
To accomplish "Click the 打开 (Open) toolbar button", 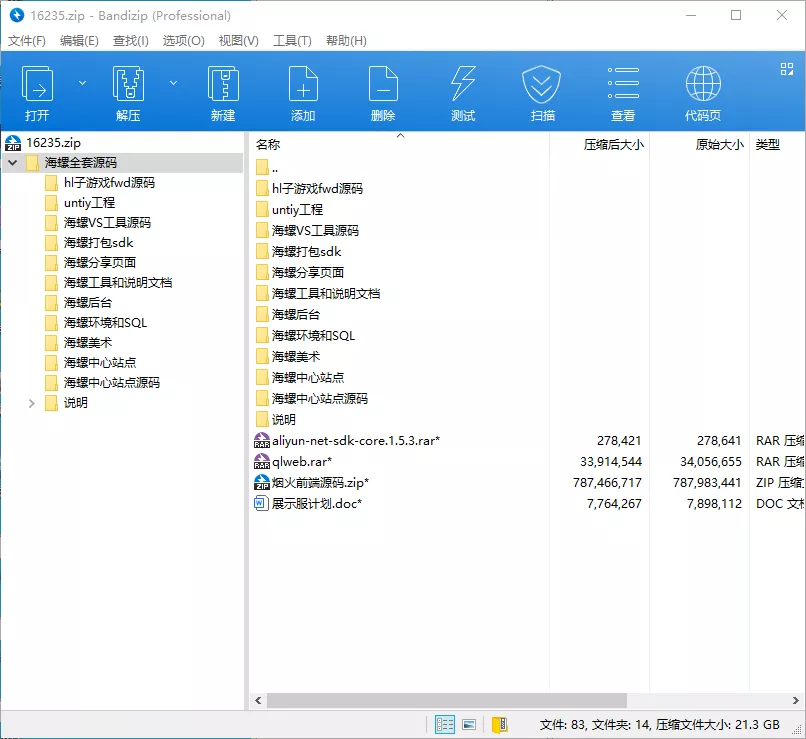I will click(38, 90).
